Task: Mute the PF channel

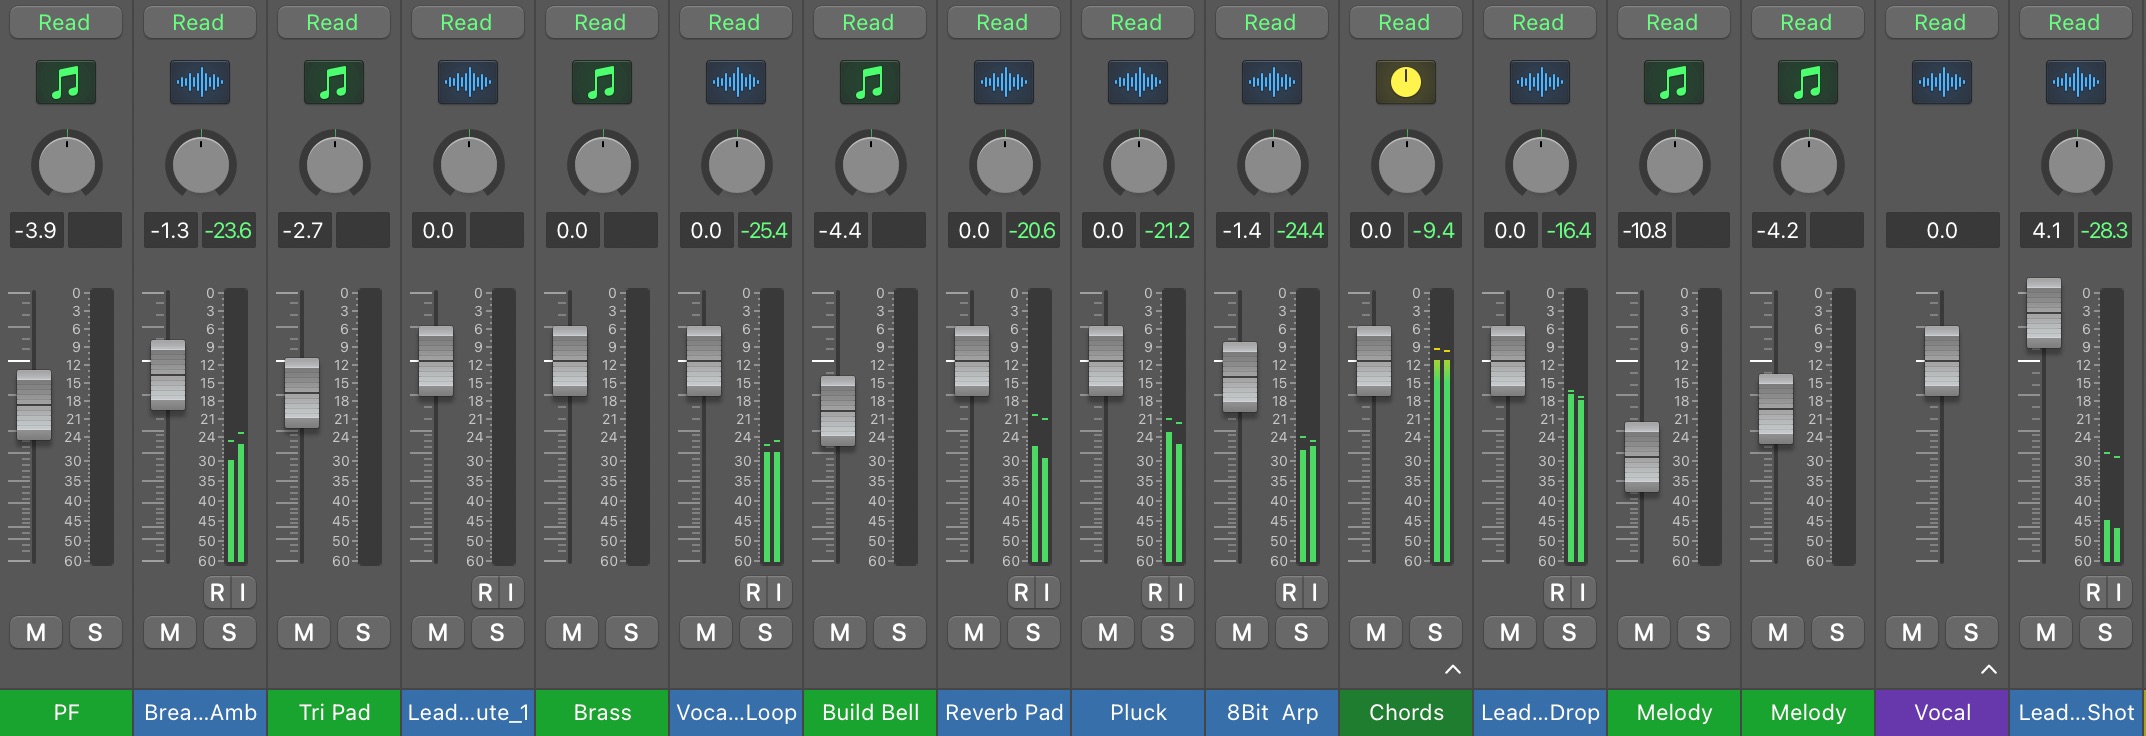Action: tap(36, 632)
